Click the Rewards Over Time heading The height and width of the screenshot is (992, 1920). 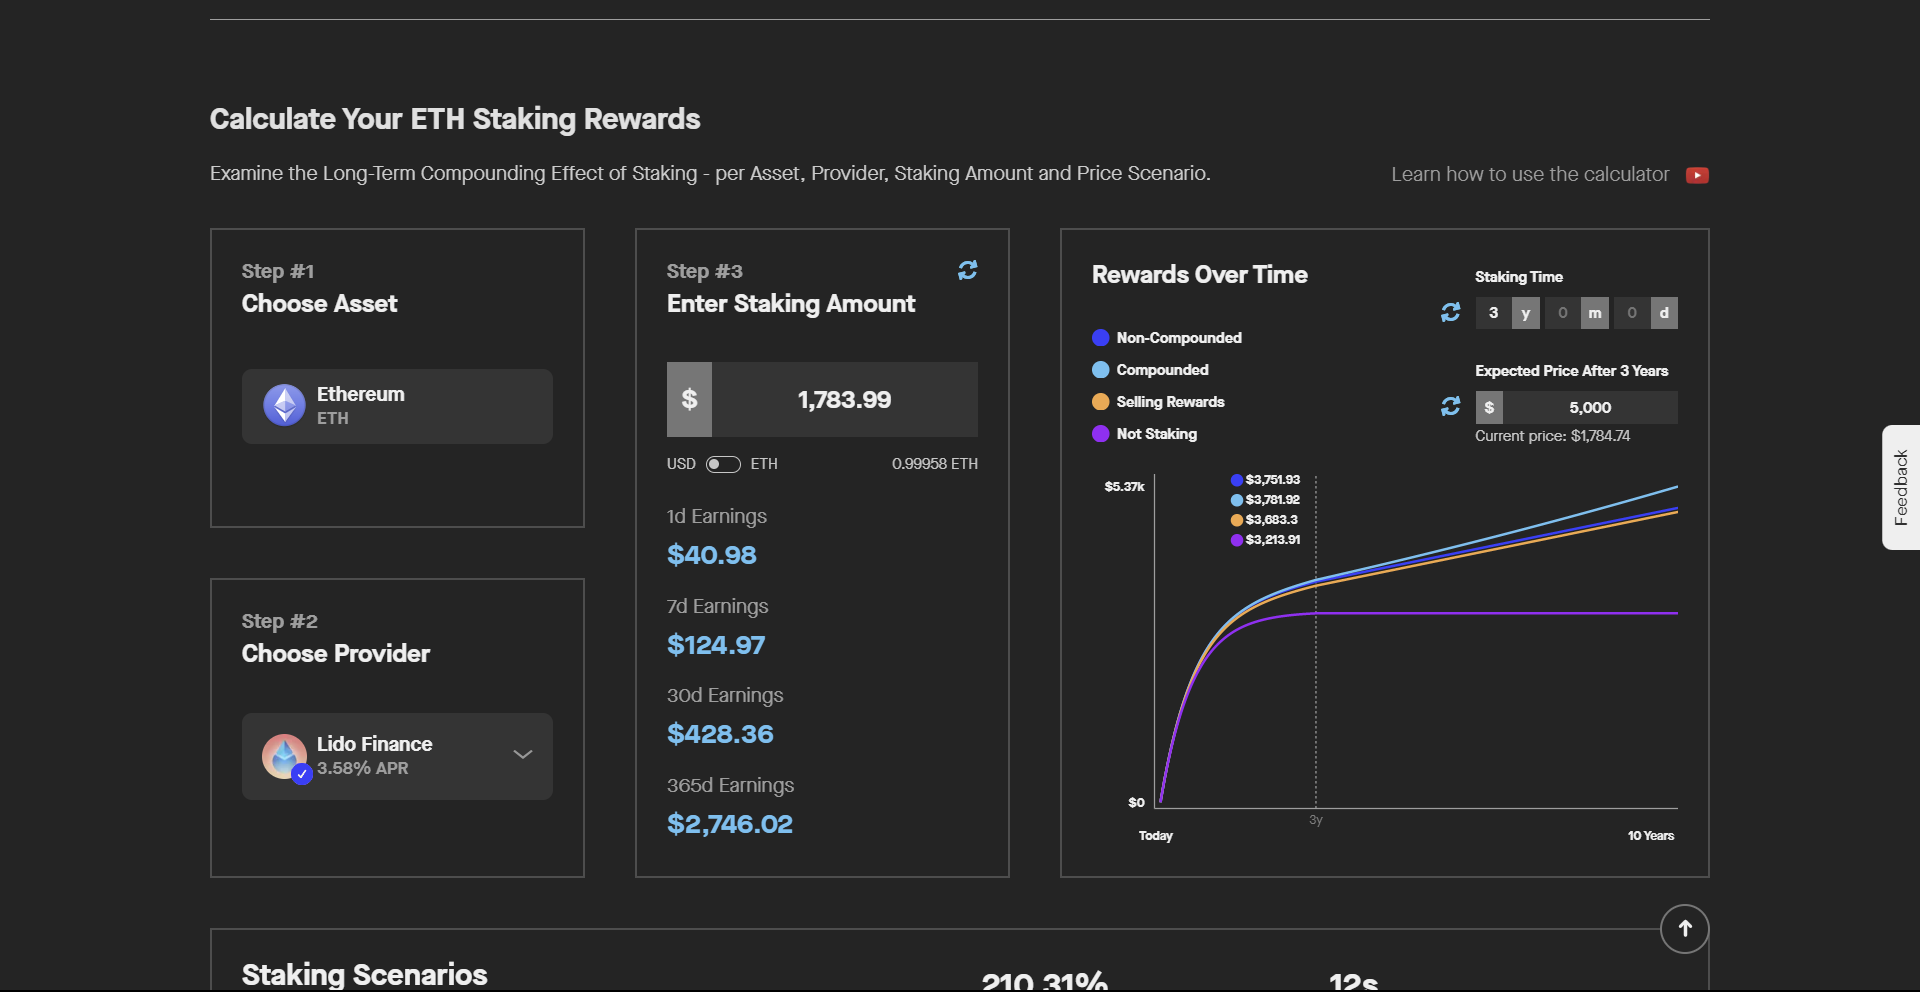tap(1199, 275)
